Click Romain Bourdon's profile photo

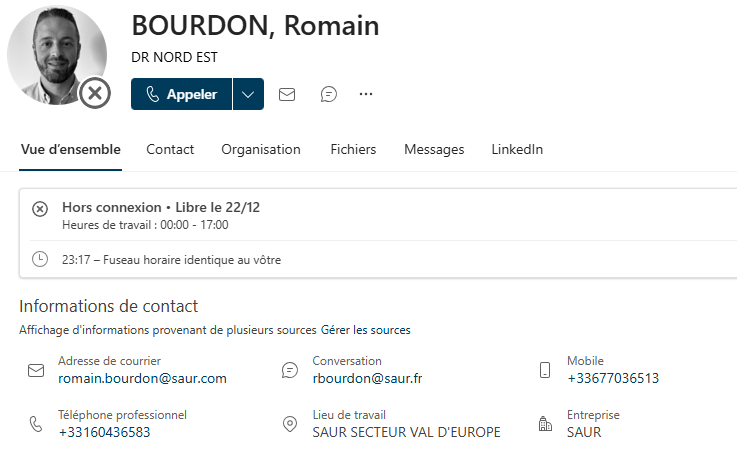[x=55, y=54]
